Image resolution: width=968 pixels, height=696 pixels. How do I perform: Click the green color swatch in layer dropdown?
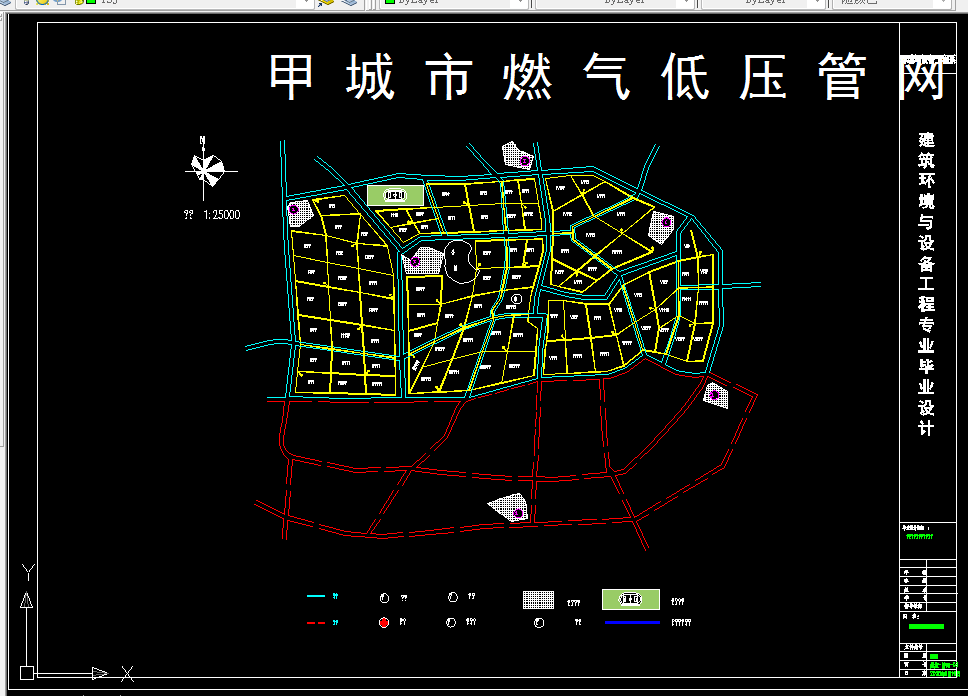89,3
